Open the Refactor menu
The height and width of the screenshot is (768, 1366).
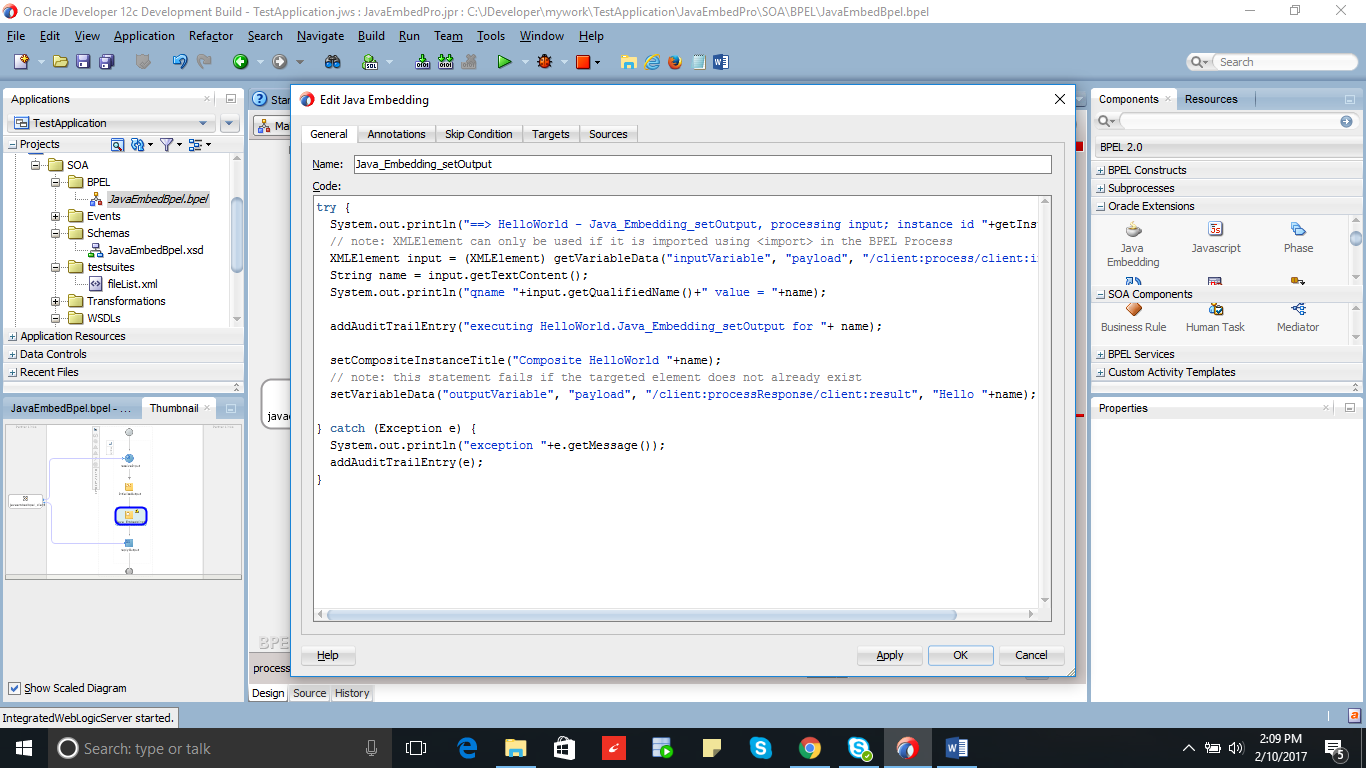point(210,36)
